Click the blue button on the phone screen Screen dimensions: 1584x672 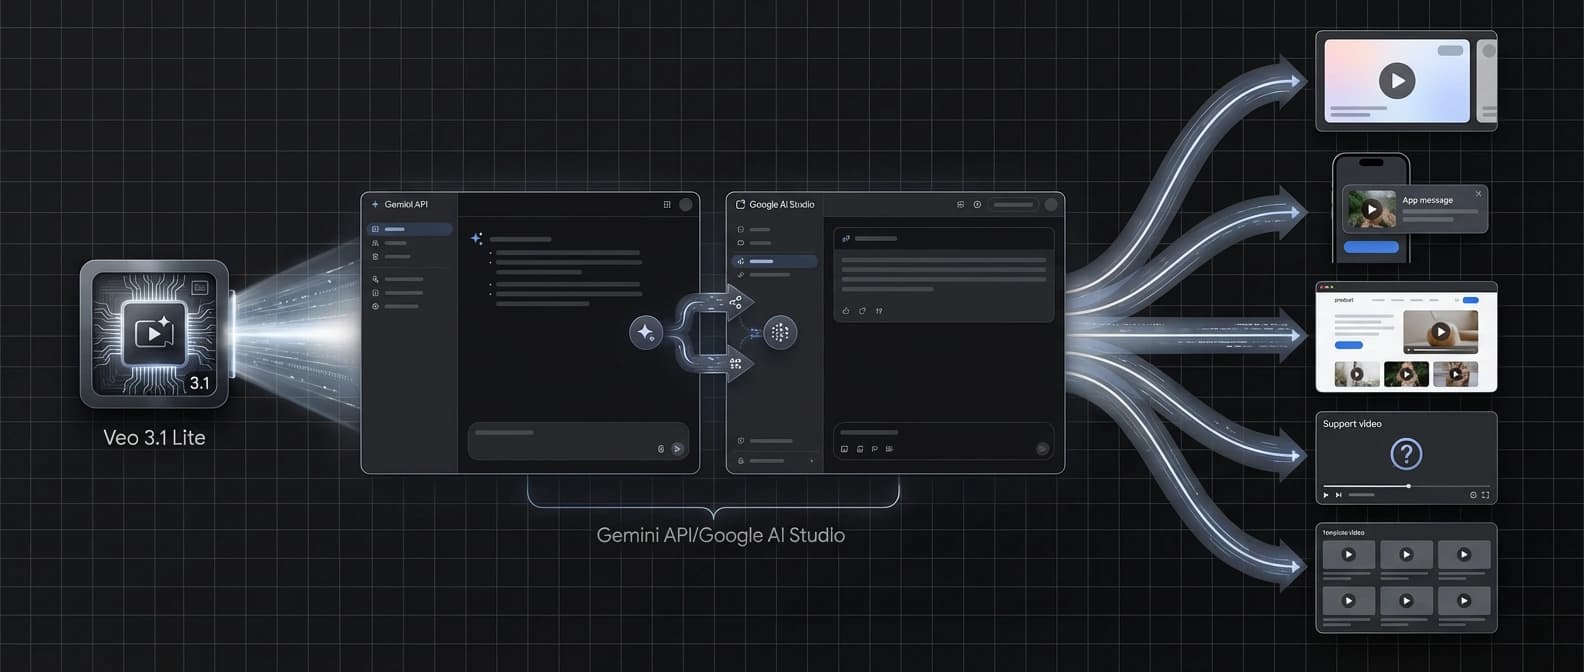click(1371, 247)
